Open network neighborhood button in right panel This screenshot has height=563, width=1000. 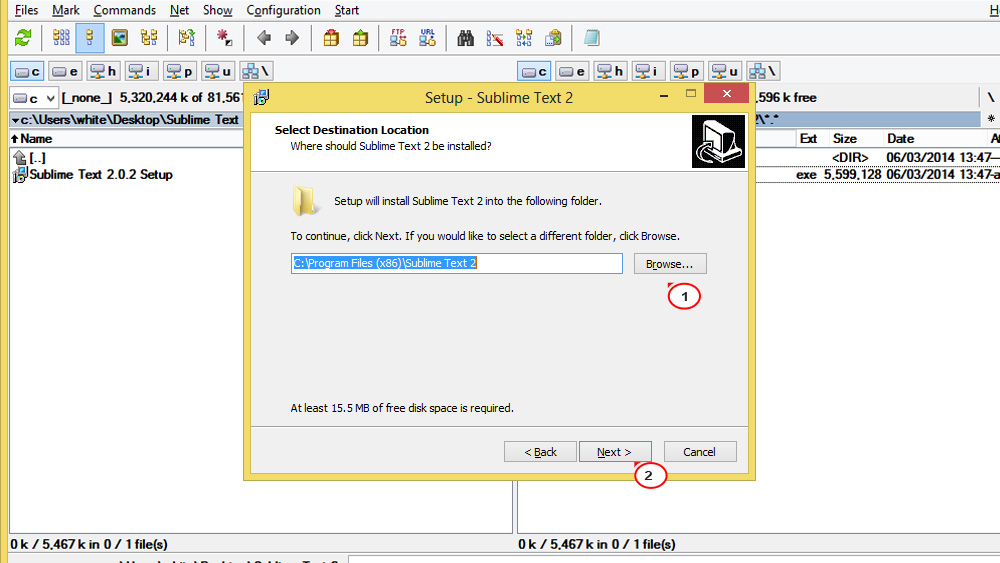click(763, 71)
